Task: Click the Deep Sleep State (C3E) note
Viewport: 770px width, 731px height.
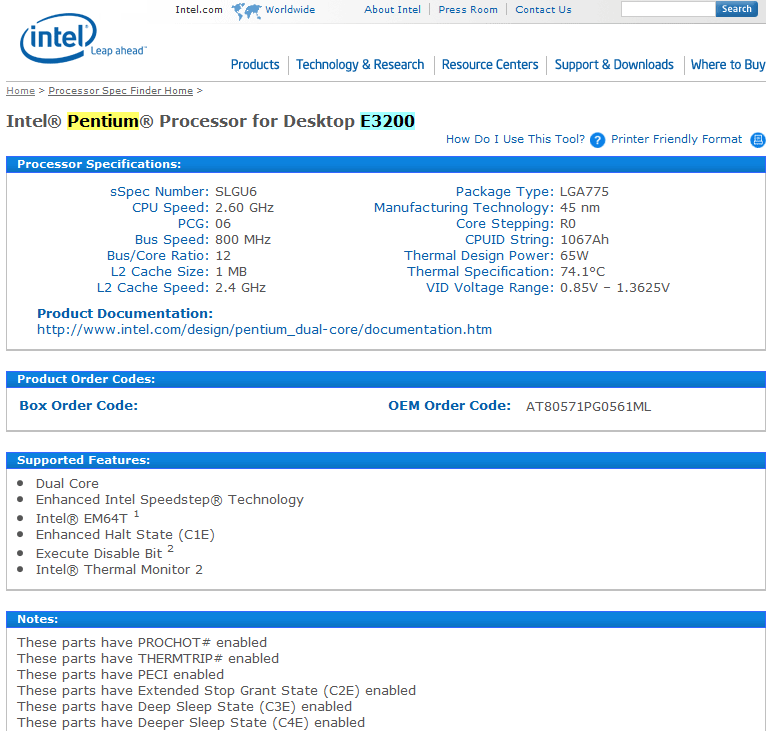Action: 184,706
